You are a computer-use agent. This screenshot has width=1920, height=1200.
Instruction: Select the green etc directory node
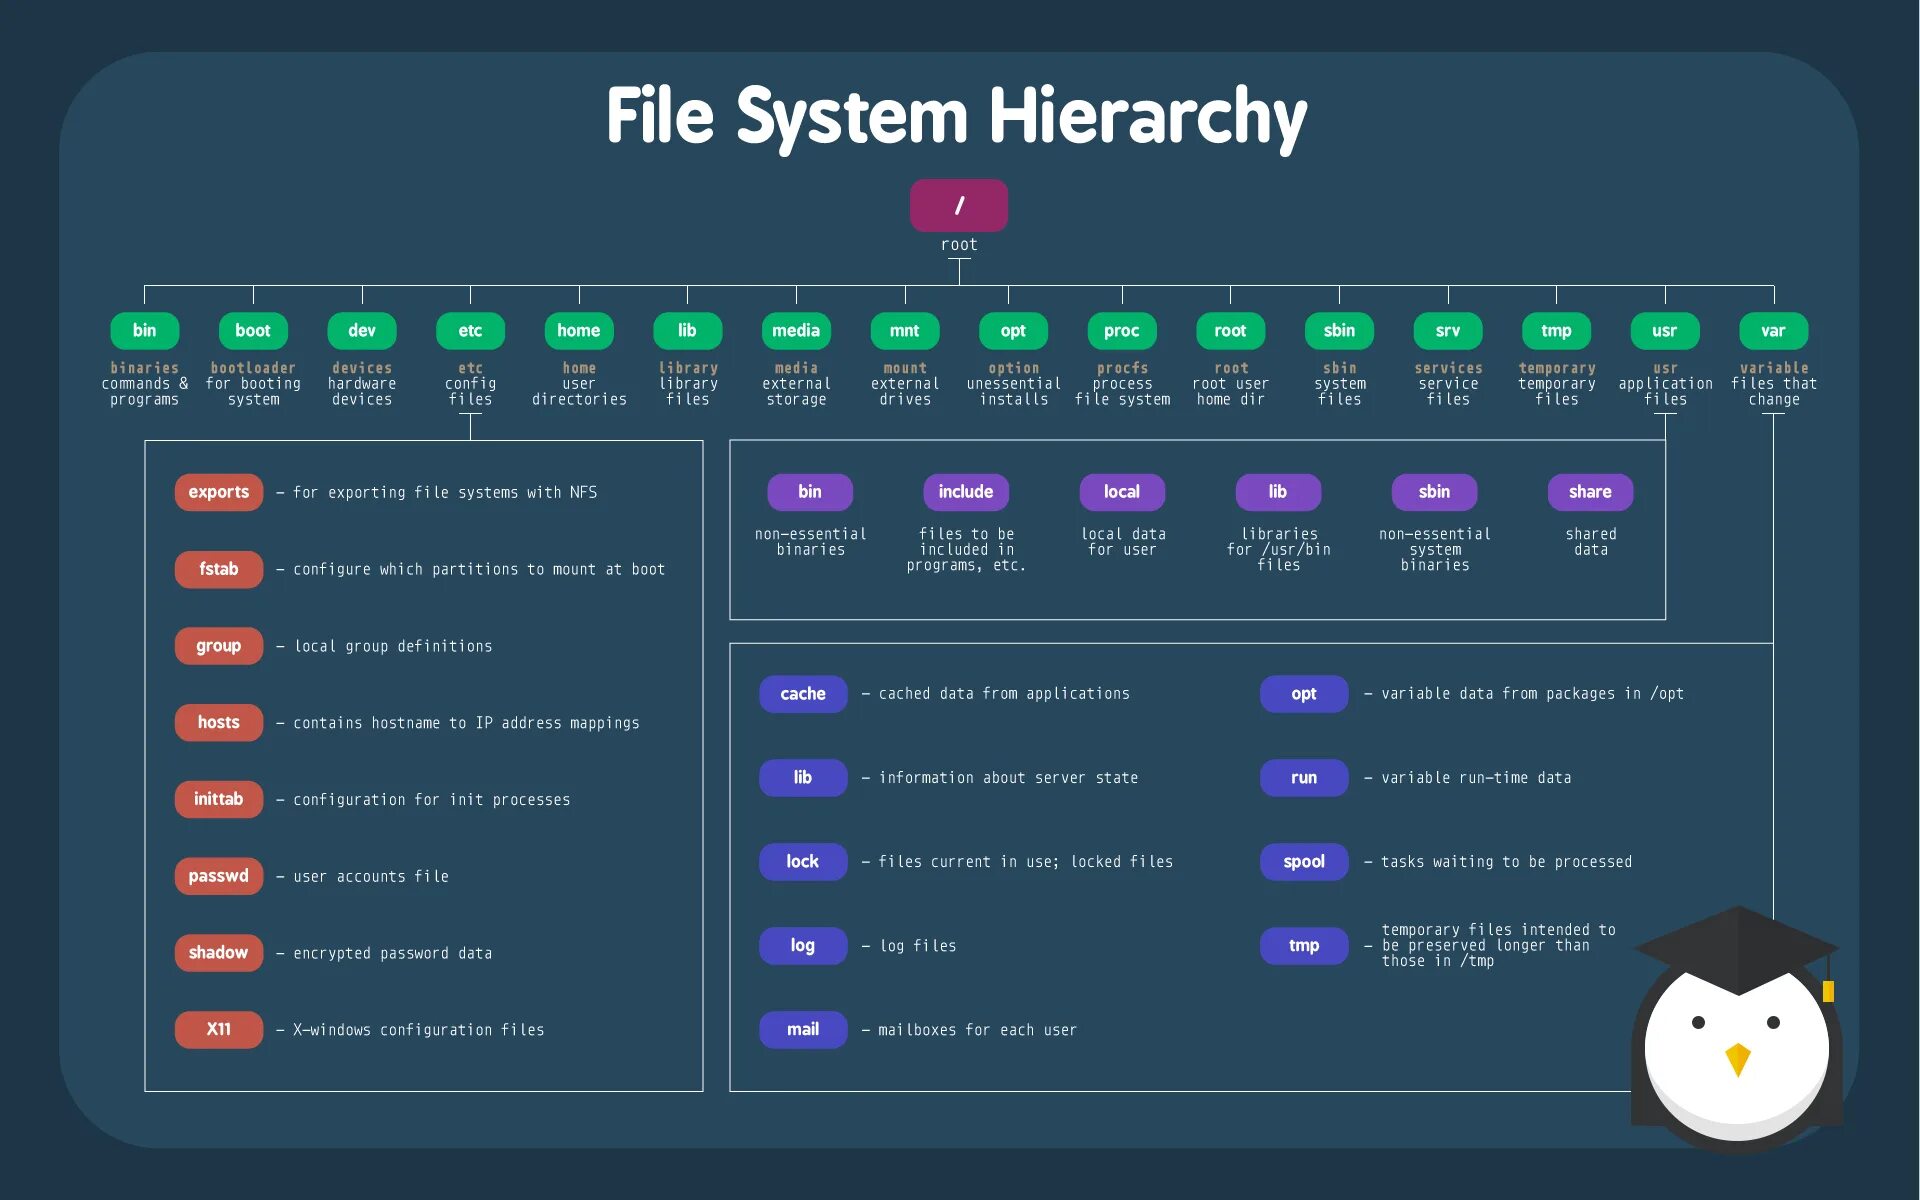(x=470, y=331)
